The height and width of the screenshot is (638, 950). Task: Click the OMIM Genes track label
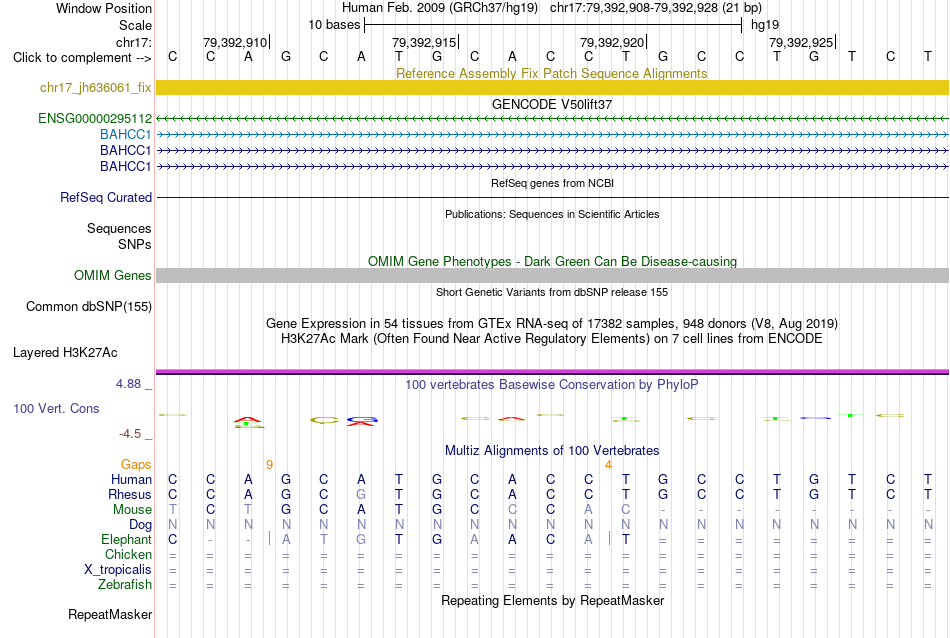point(113,276)
